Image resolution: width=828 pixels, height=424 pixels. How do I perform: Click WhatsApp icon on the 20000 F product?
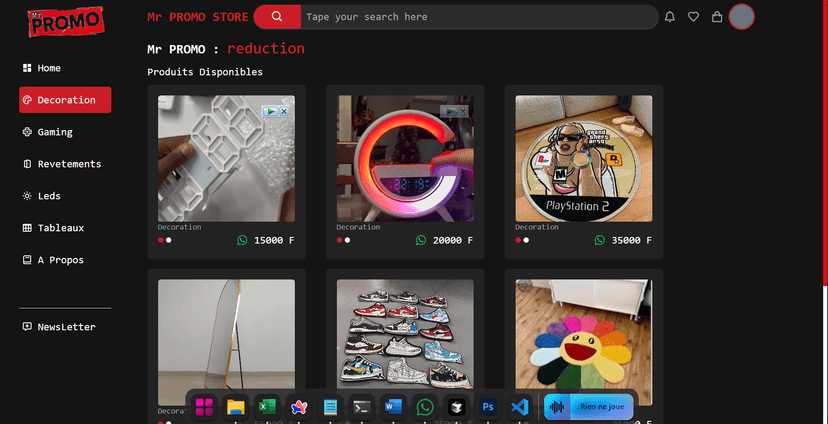pos(421,240)
